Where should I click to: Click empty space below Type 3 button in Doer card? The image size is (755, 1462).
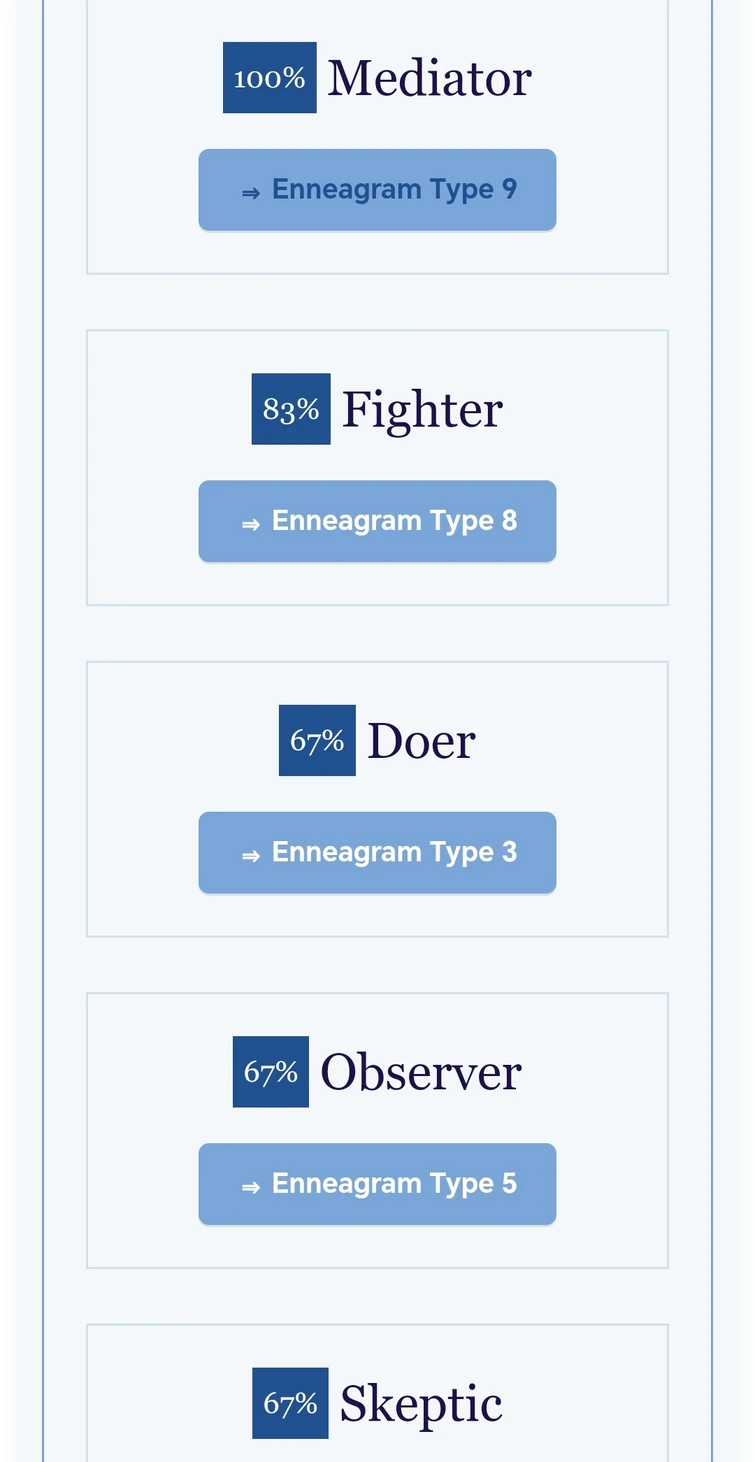377,914
